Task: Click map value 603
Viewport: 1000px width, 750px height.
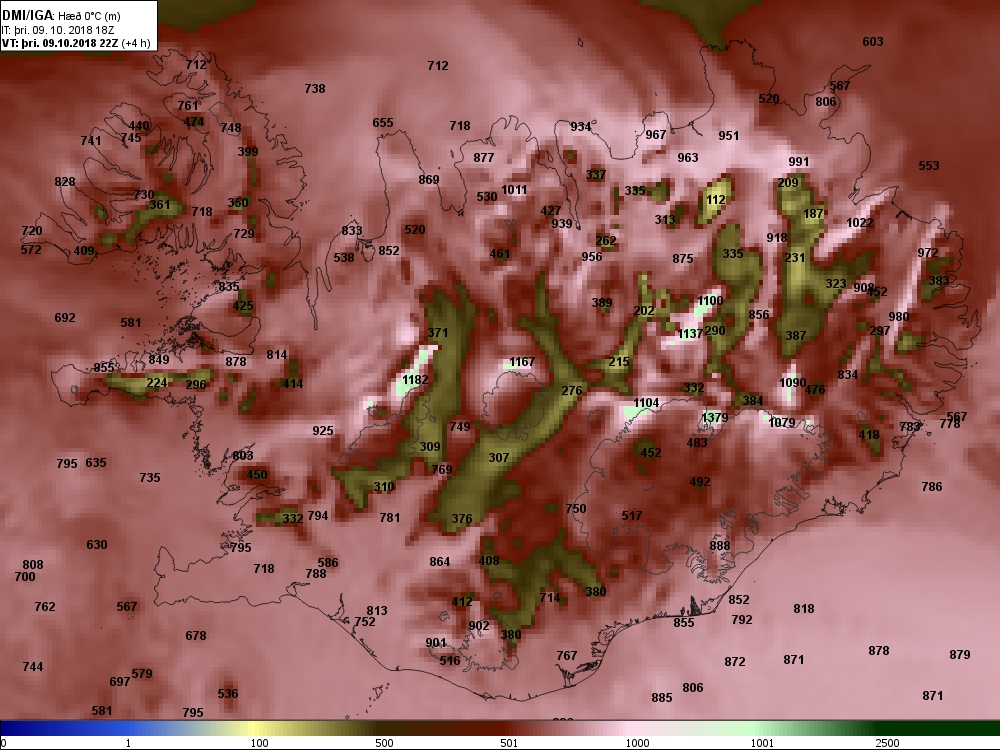Action: click(872, 41)
